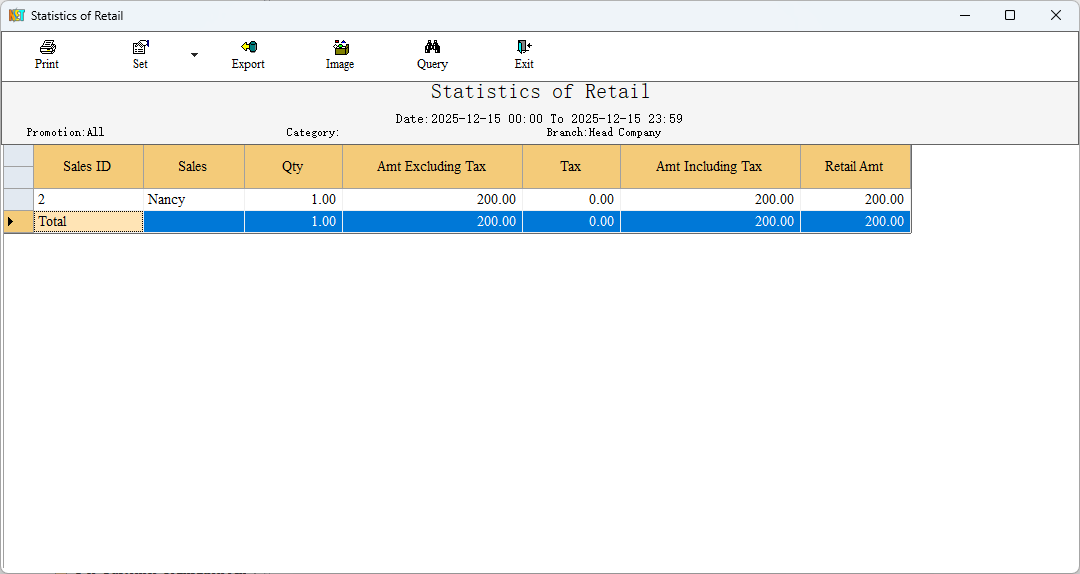Screen dimensions: 1080x574
Task: Click the Retail Amt column header
Action: [854, 167]
